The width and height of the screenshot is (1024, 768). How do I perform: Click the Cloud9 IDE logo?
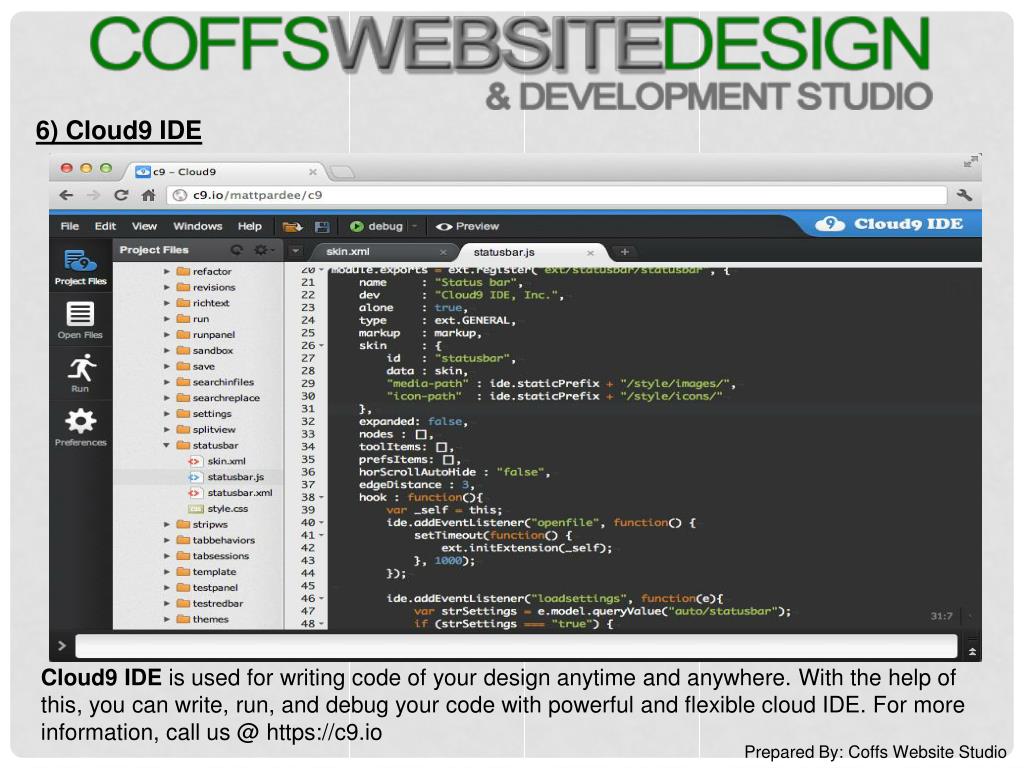click(x=889, y=224)
